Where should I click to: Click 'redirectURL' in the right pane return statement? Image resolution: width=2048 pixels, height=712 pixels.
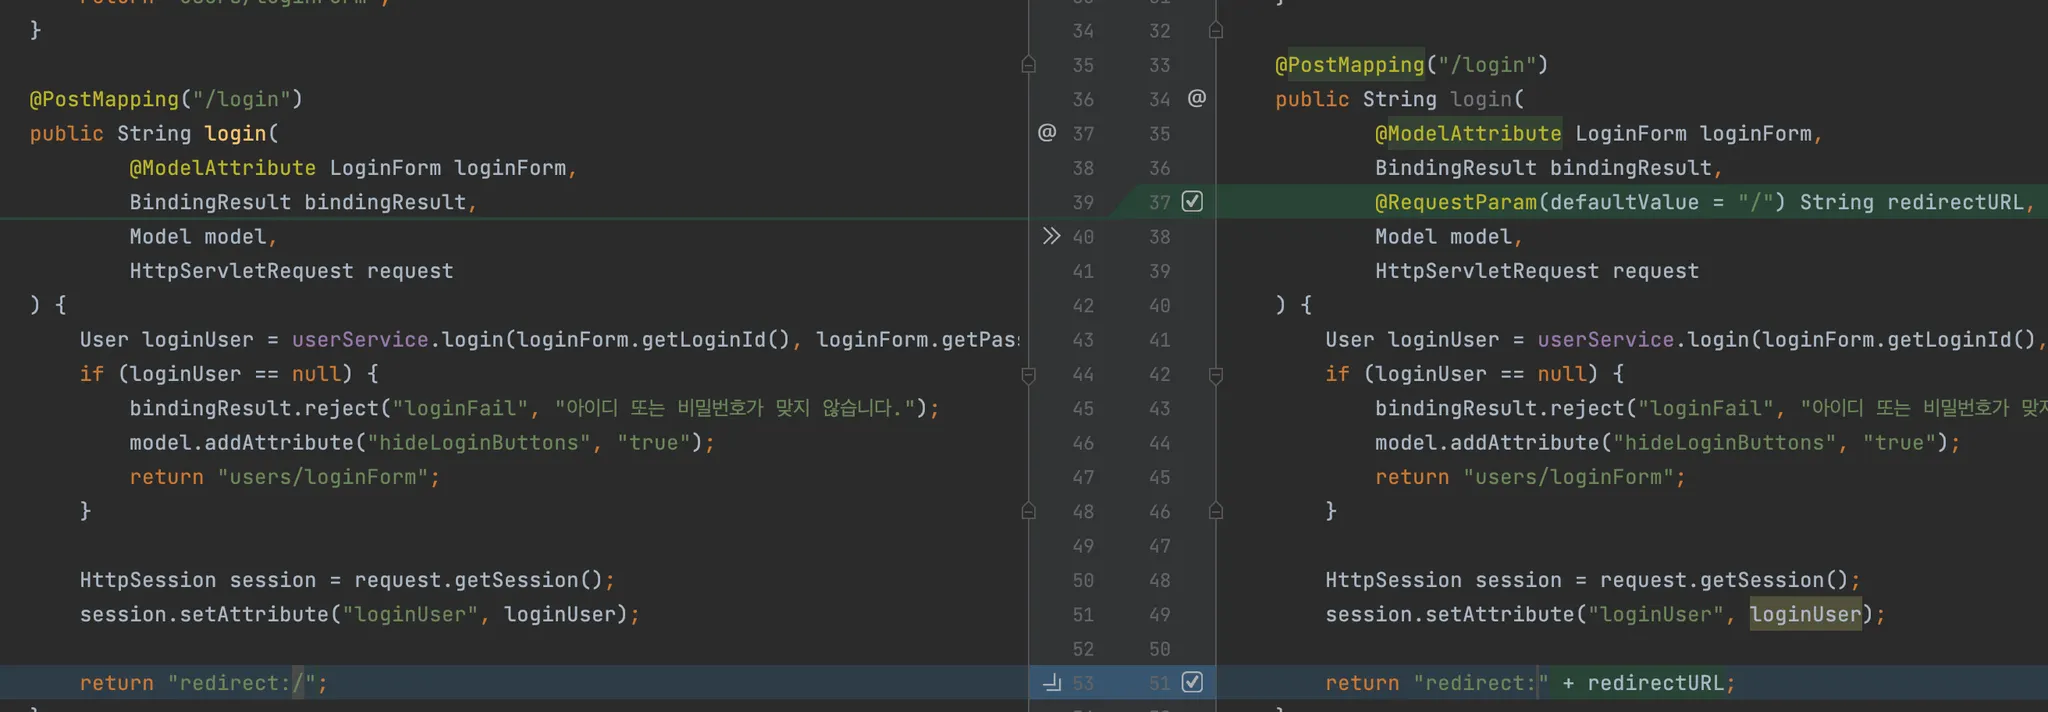(1656, 683)
